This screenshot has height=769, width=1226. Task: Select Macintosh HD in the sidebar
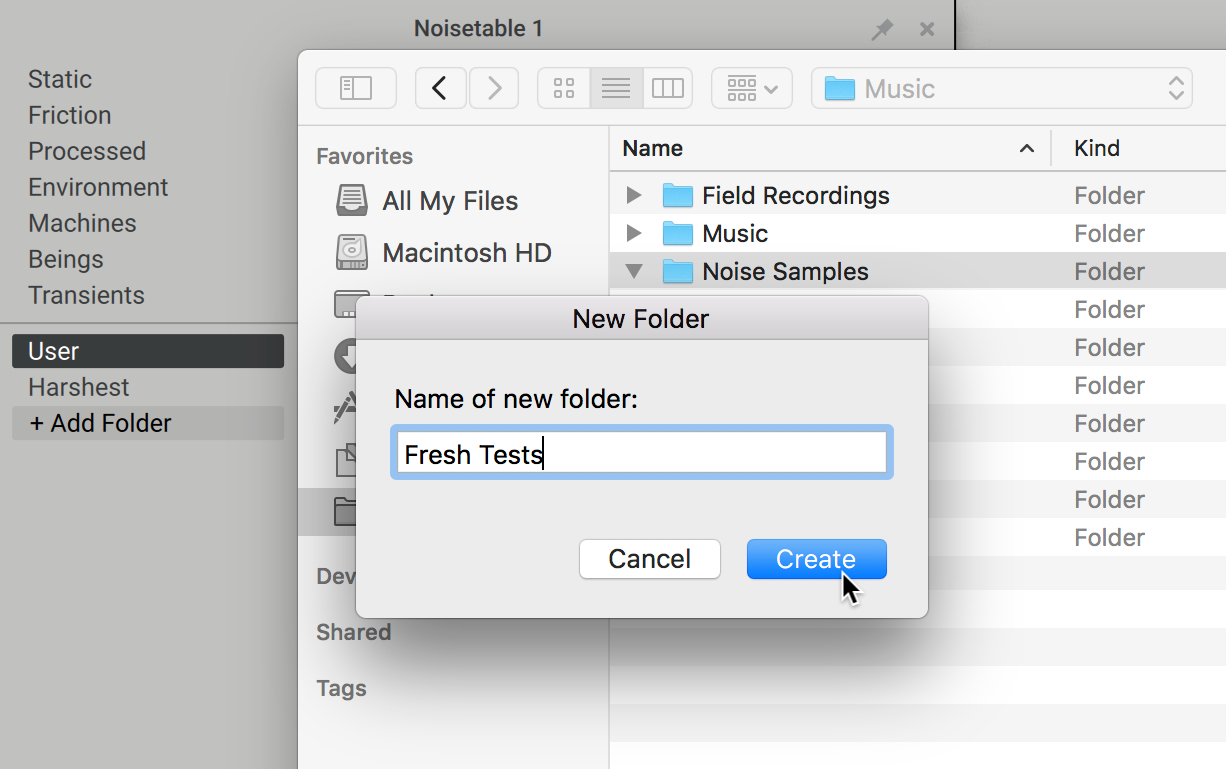tap(467, 252)
